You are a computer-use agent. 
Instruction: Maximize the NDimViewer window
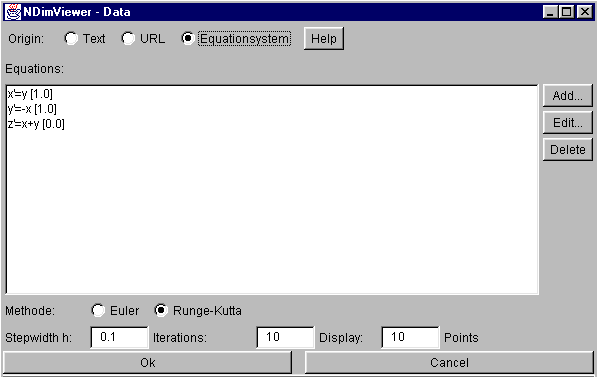point(566,12)
